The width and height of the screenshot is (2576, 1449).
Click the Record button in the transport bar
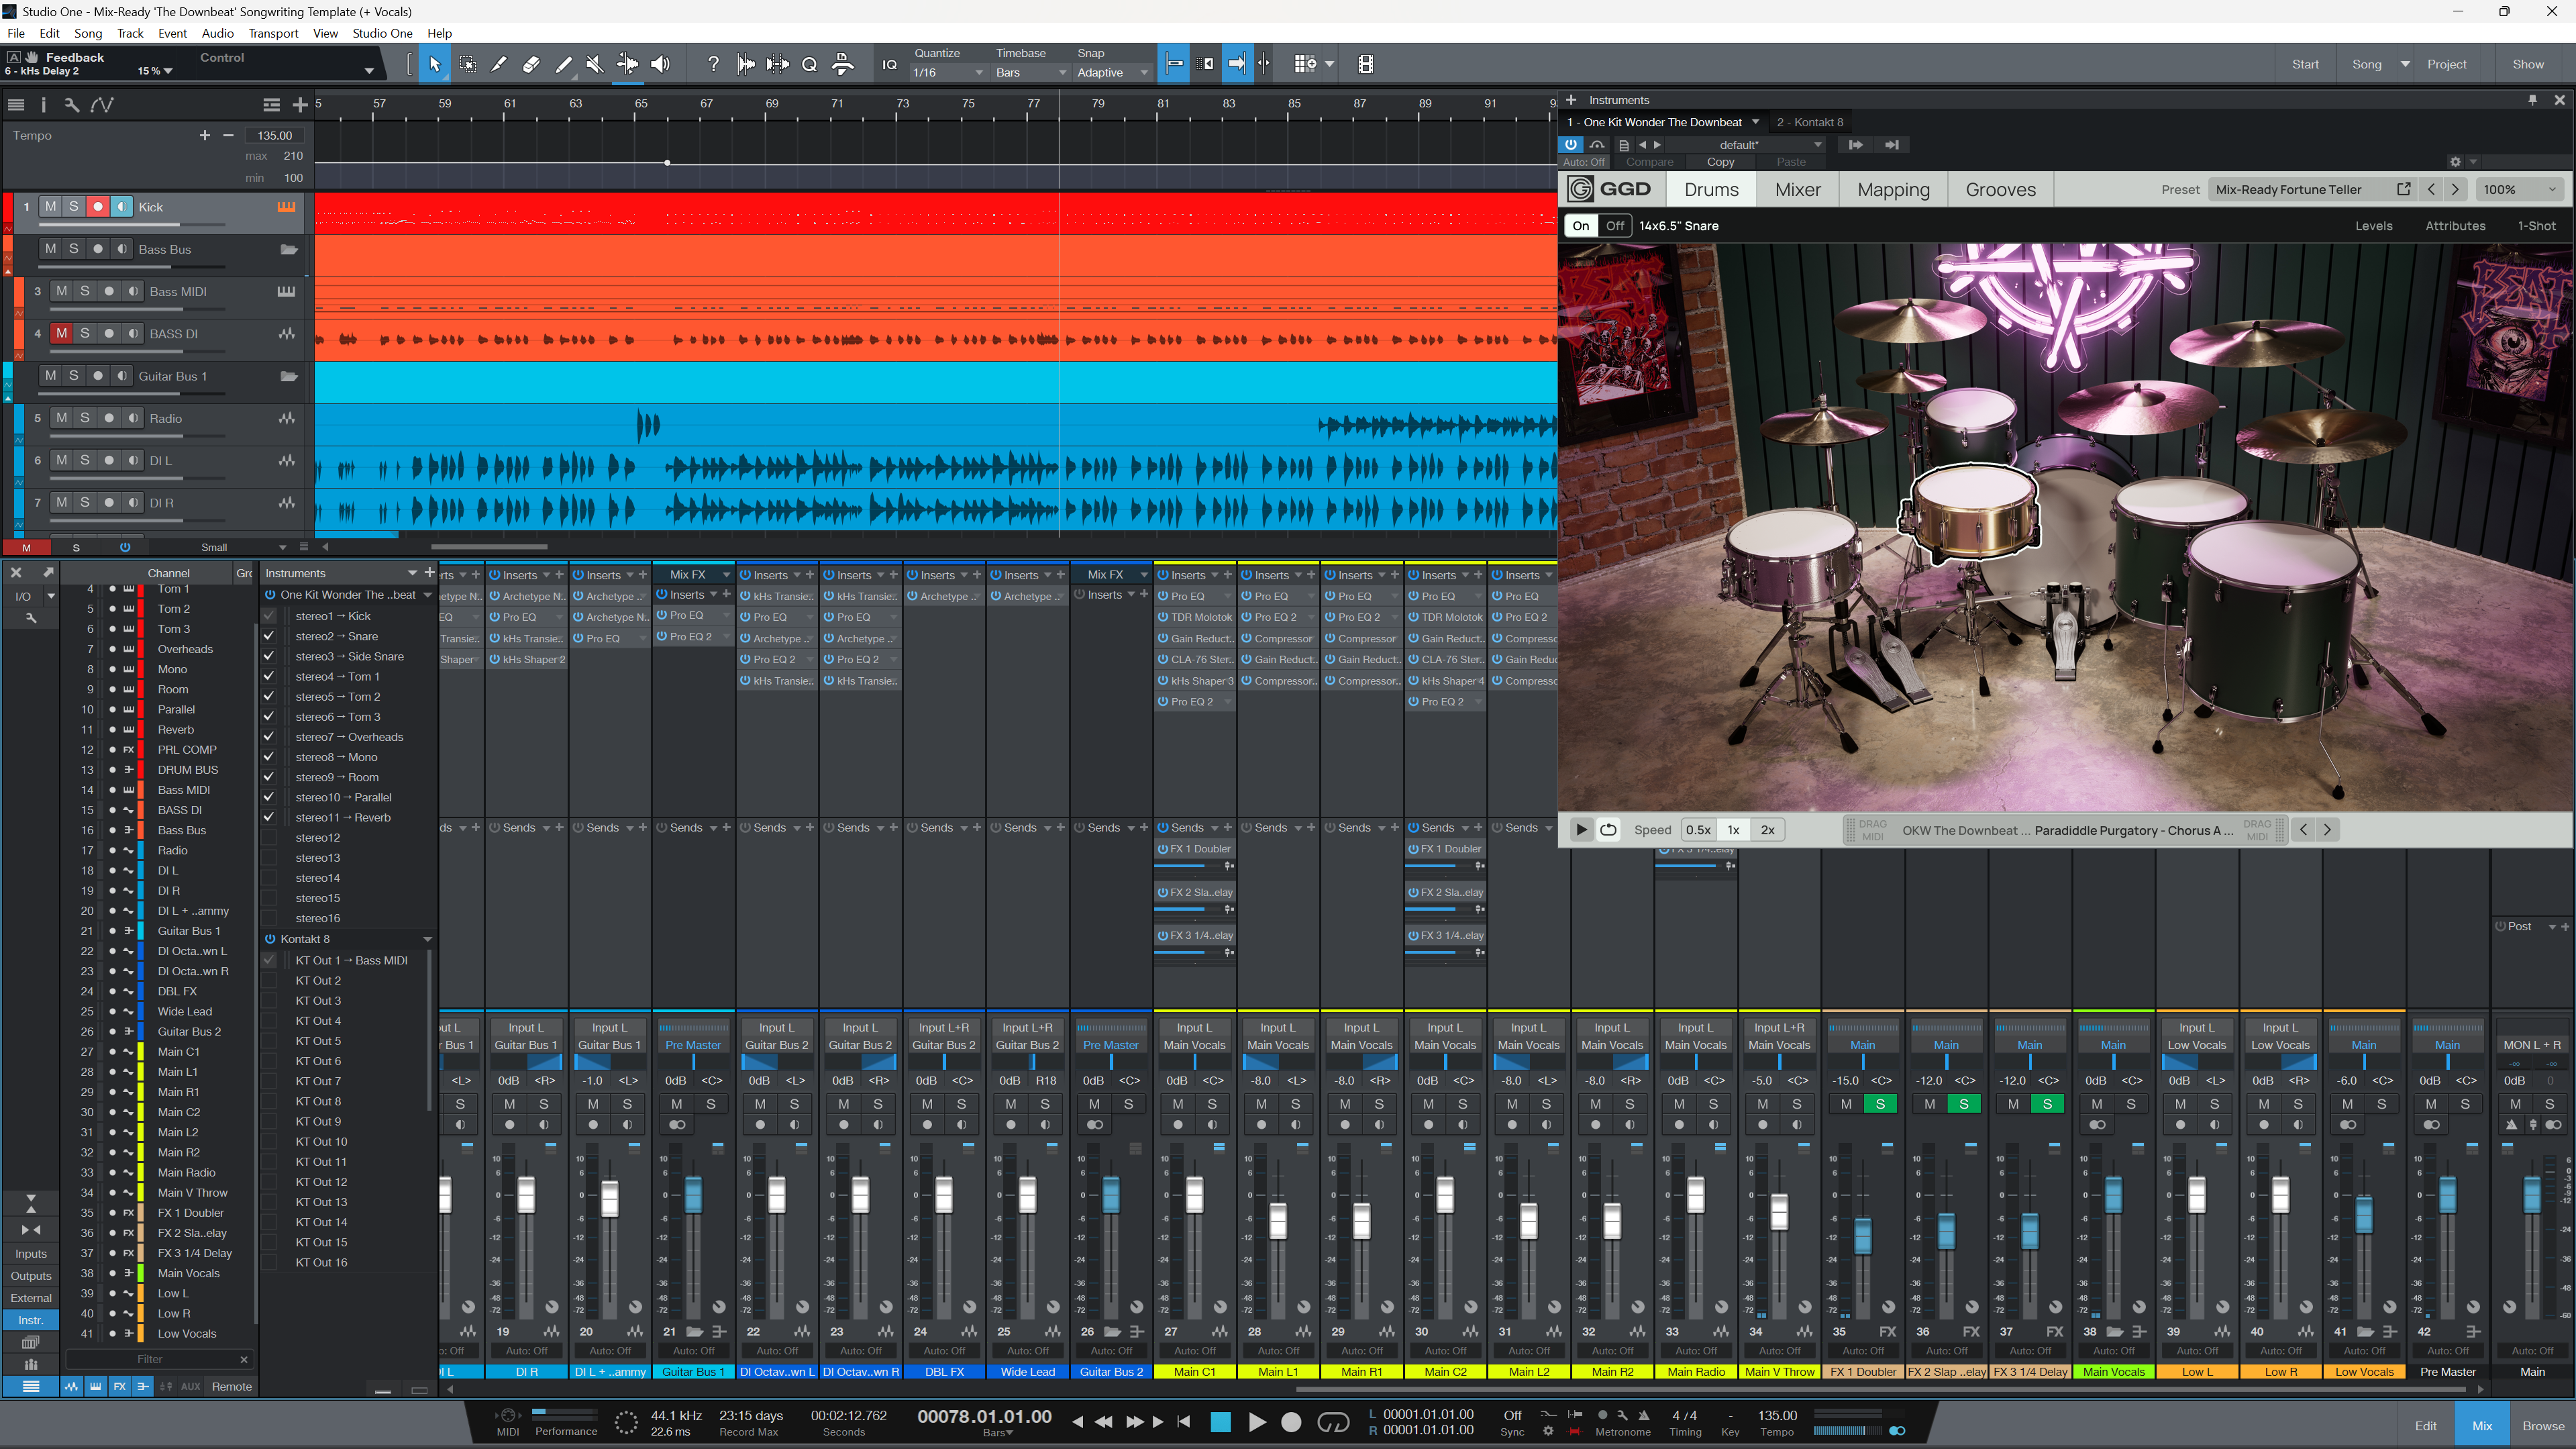pyautogui.click(x=1291, y=1421)
